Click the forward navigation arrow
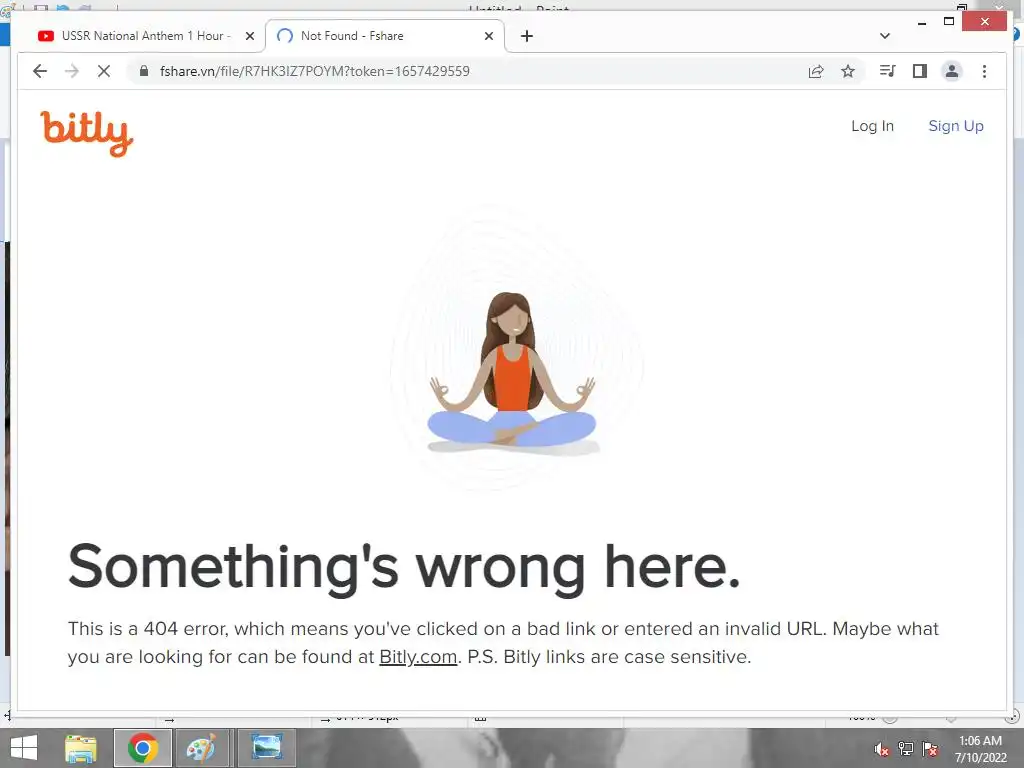Viewport: 1024px width, 768px height. (72, 71)
